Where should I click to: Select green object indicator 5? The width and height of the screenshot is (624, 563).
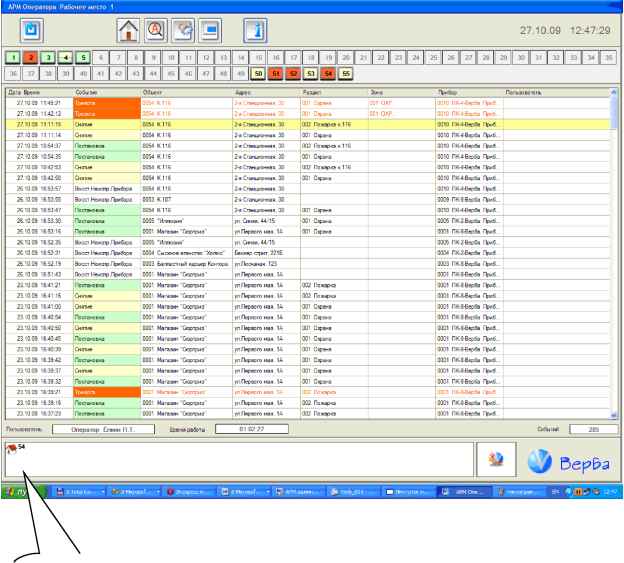click(83, 58)
